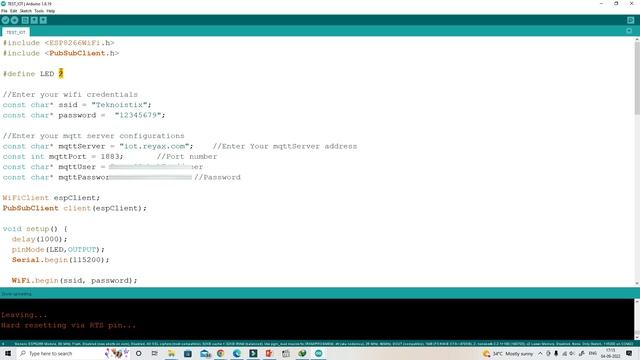Screen dimensions: 640x360
Task: Click the void setup() line
Action: coord(35,229)
